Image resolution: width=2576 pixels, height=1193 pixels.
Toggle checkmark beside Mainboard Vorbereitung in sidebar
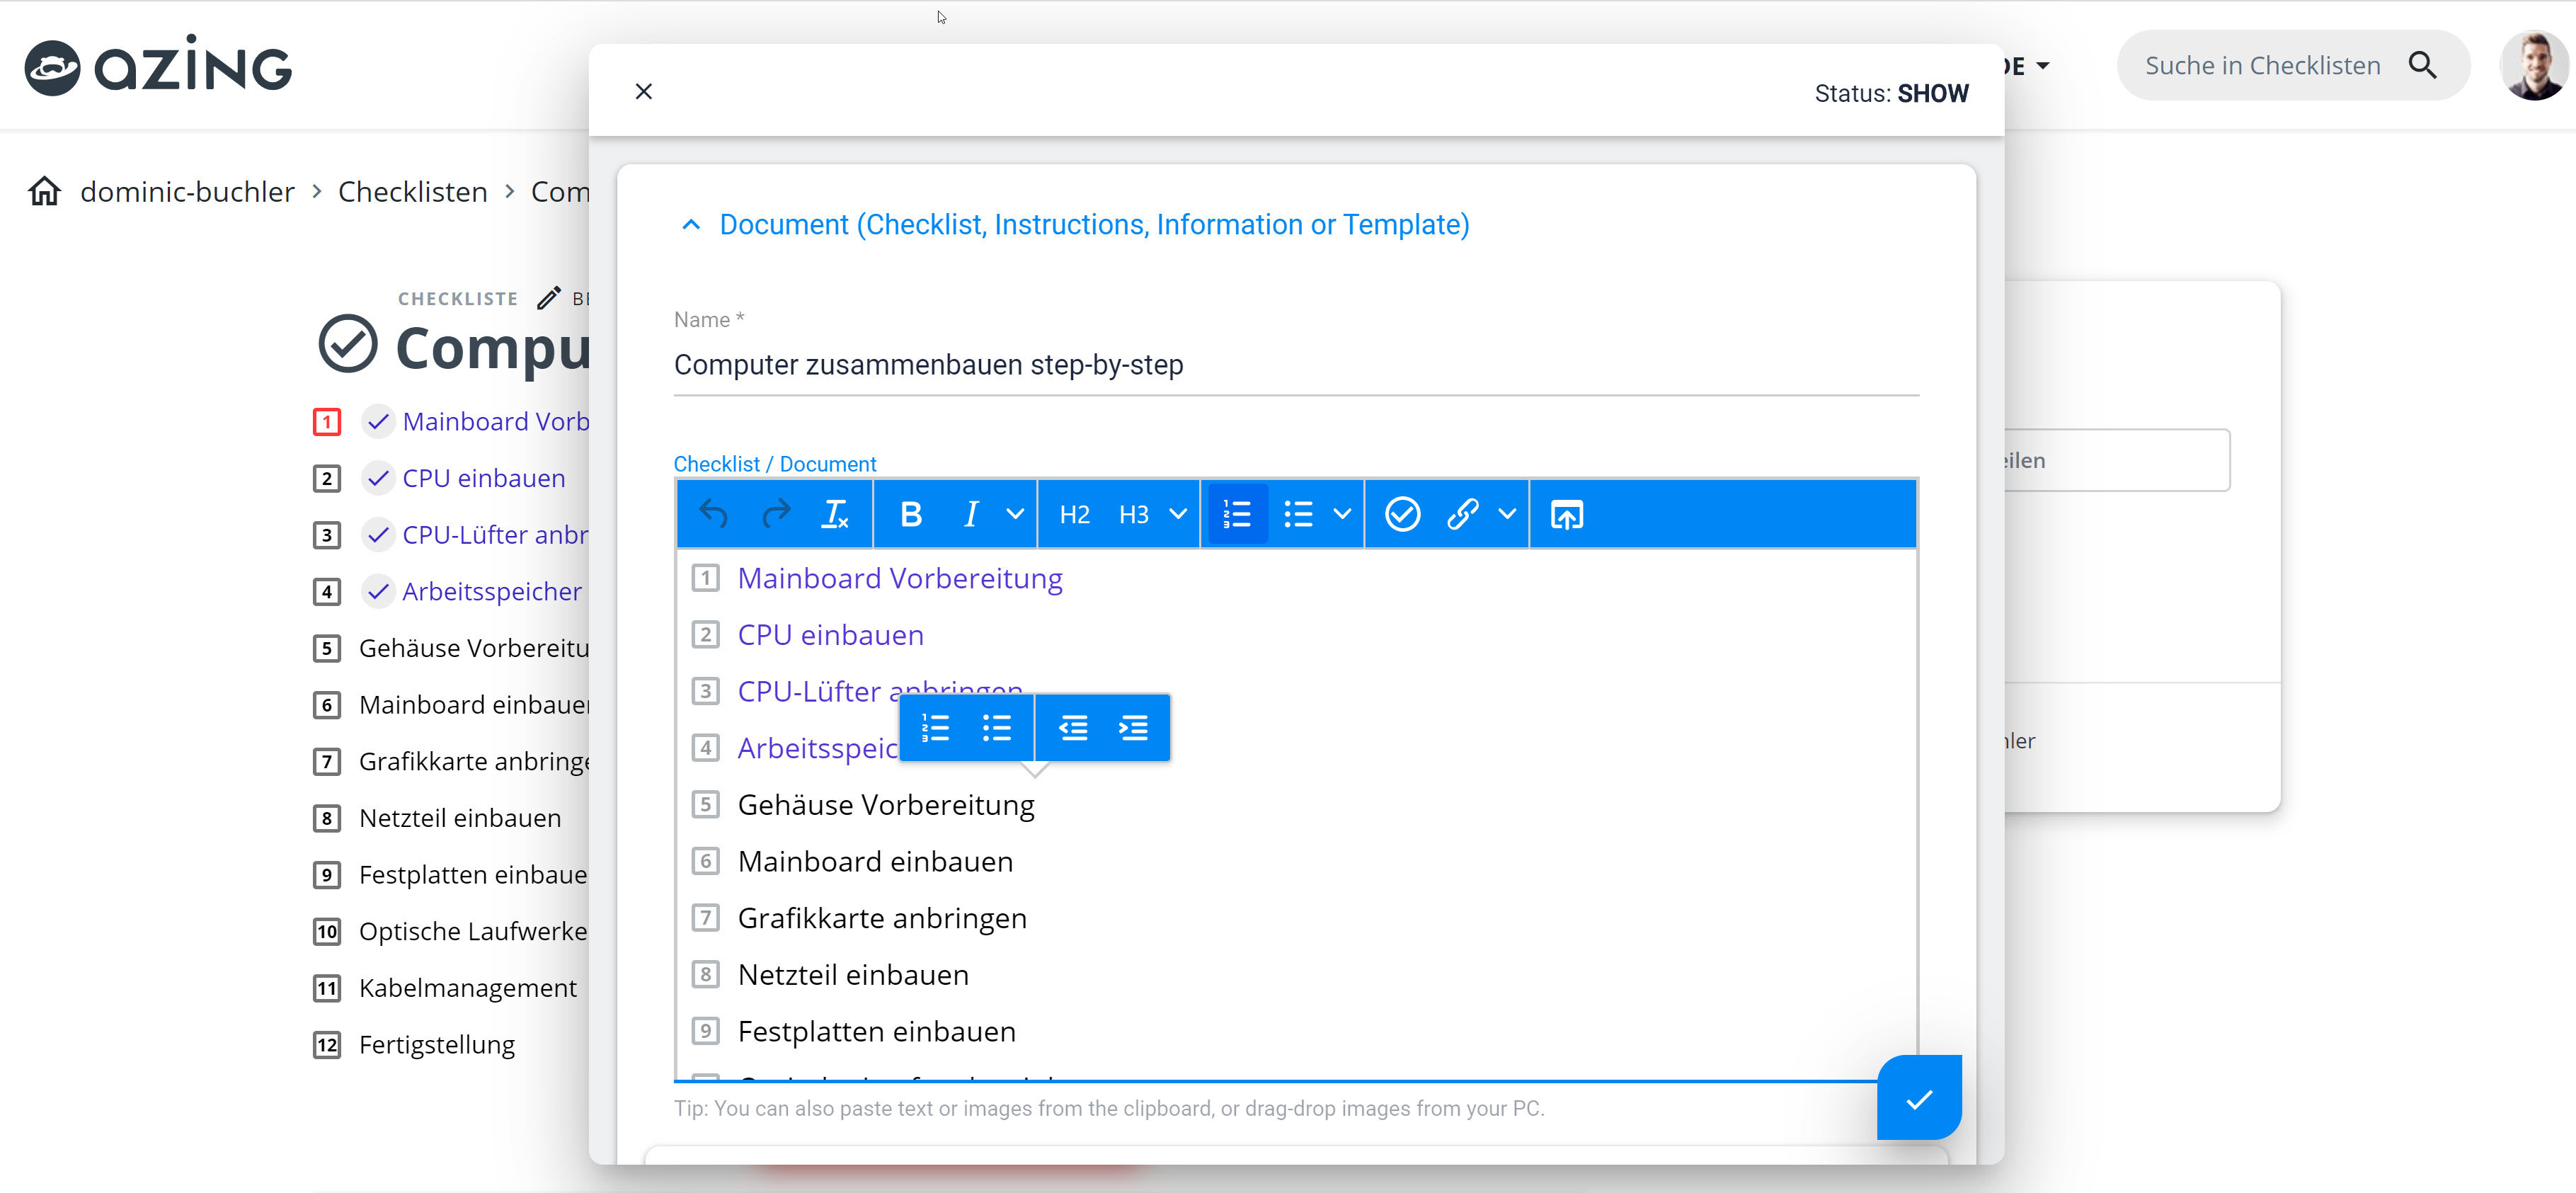377,422
